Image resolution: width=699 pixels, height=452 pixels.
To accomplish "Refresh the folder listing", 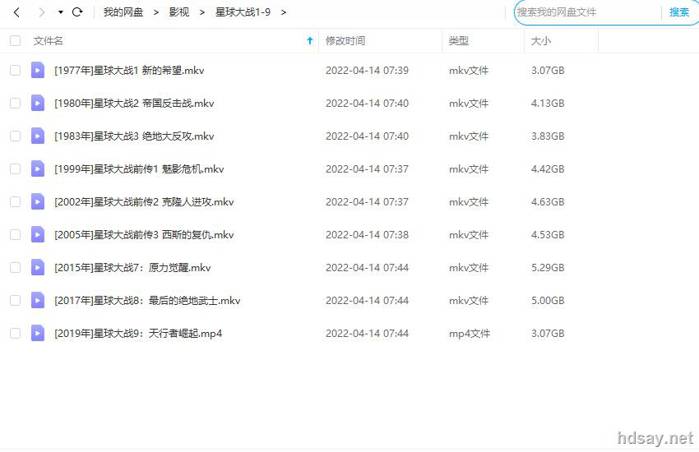I will pos(78,12).
